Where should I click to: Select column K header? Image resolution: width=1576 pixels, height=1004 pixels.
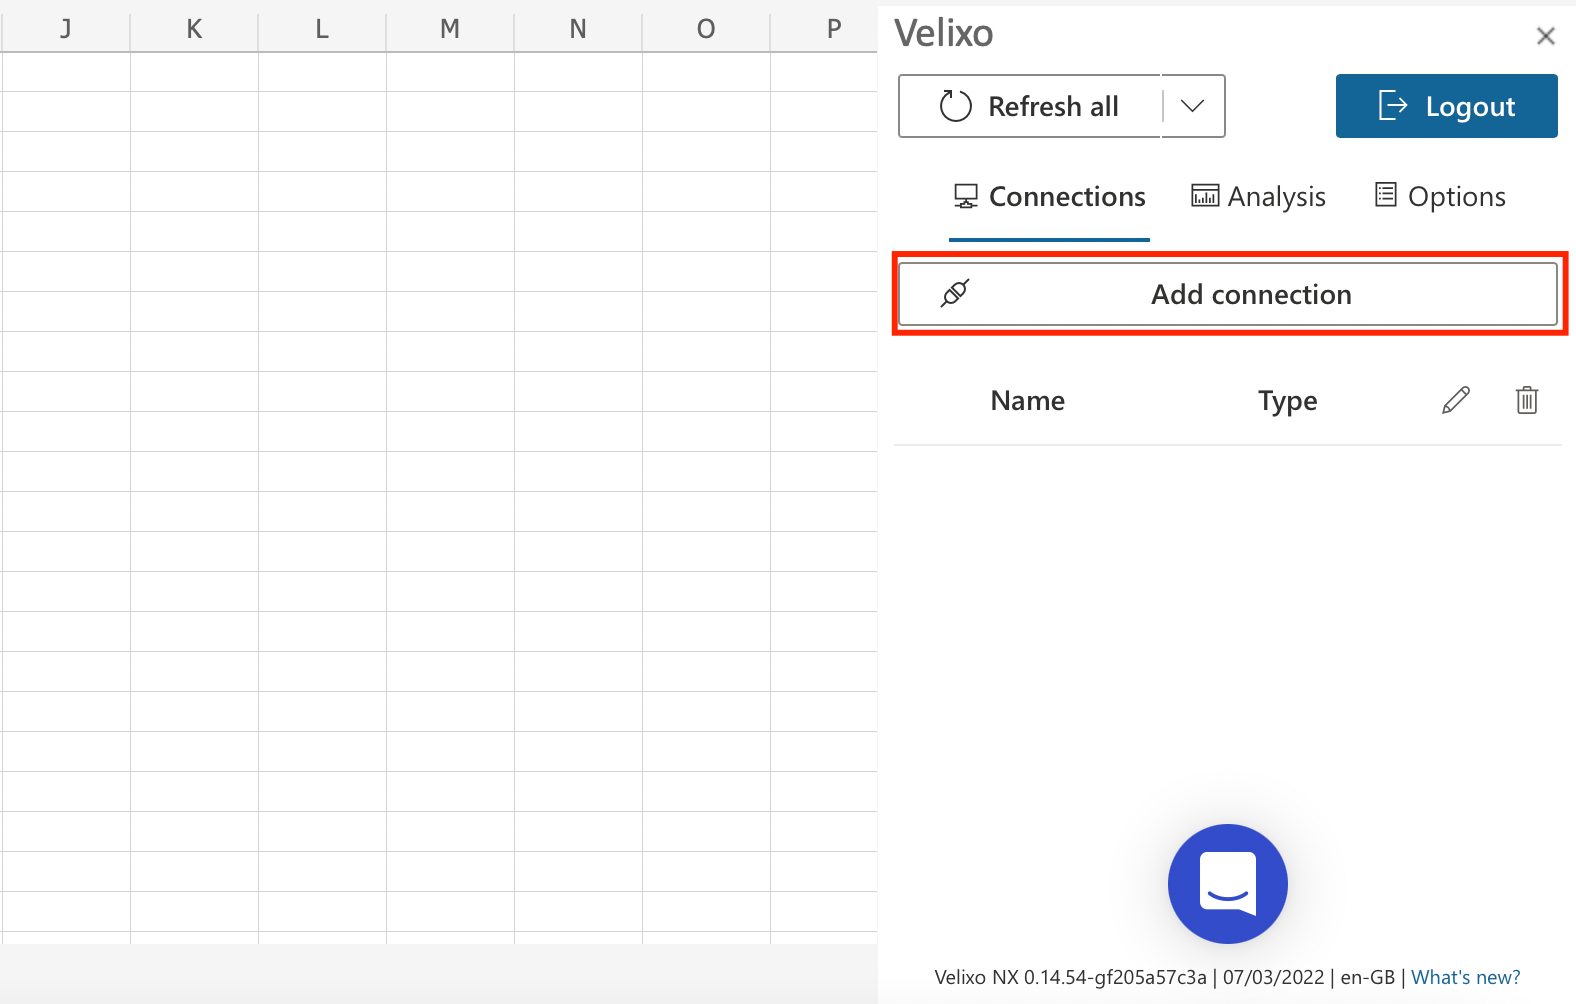click(x=194, y=28)
